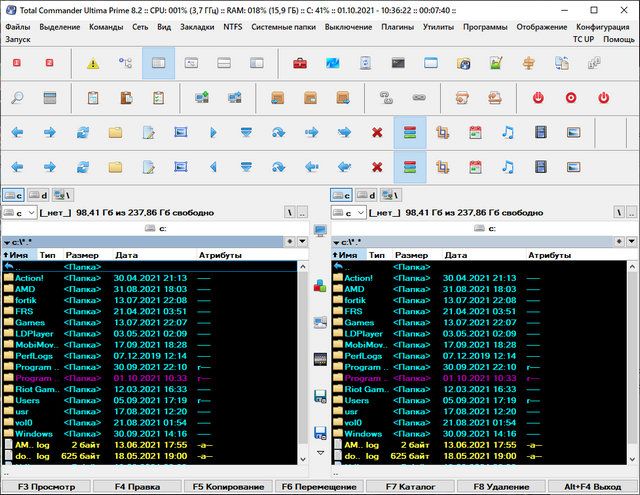The height and width of the screenshot is (495, 640).
Task: Select drive d button in left panel
Action: coord(38,195)
